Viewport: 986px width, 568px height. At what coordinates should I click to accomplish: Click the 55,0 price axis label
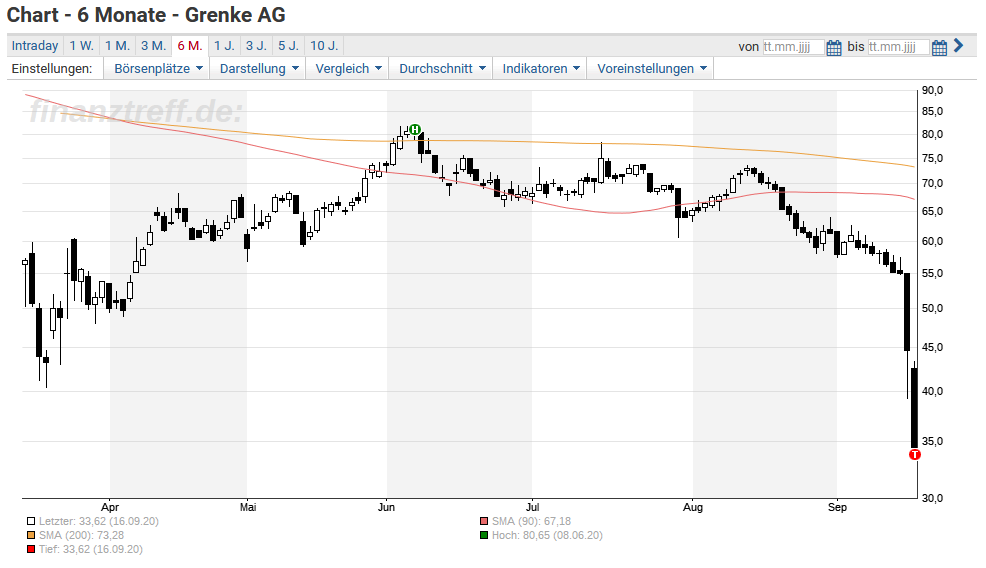(933, 274)
